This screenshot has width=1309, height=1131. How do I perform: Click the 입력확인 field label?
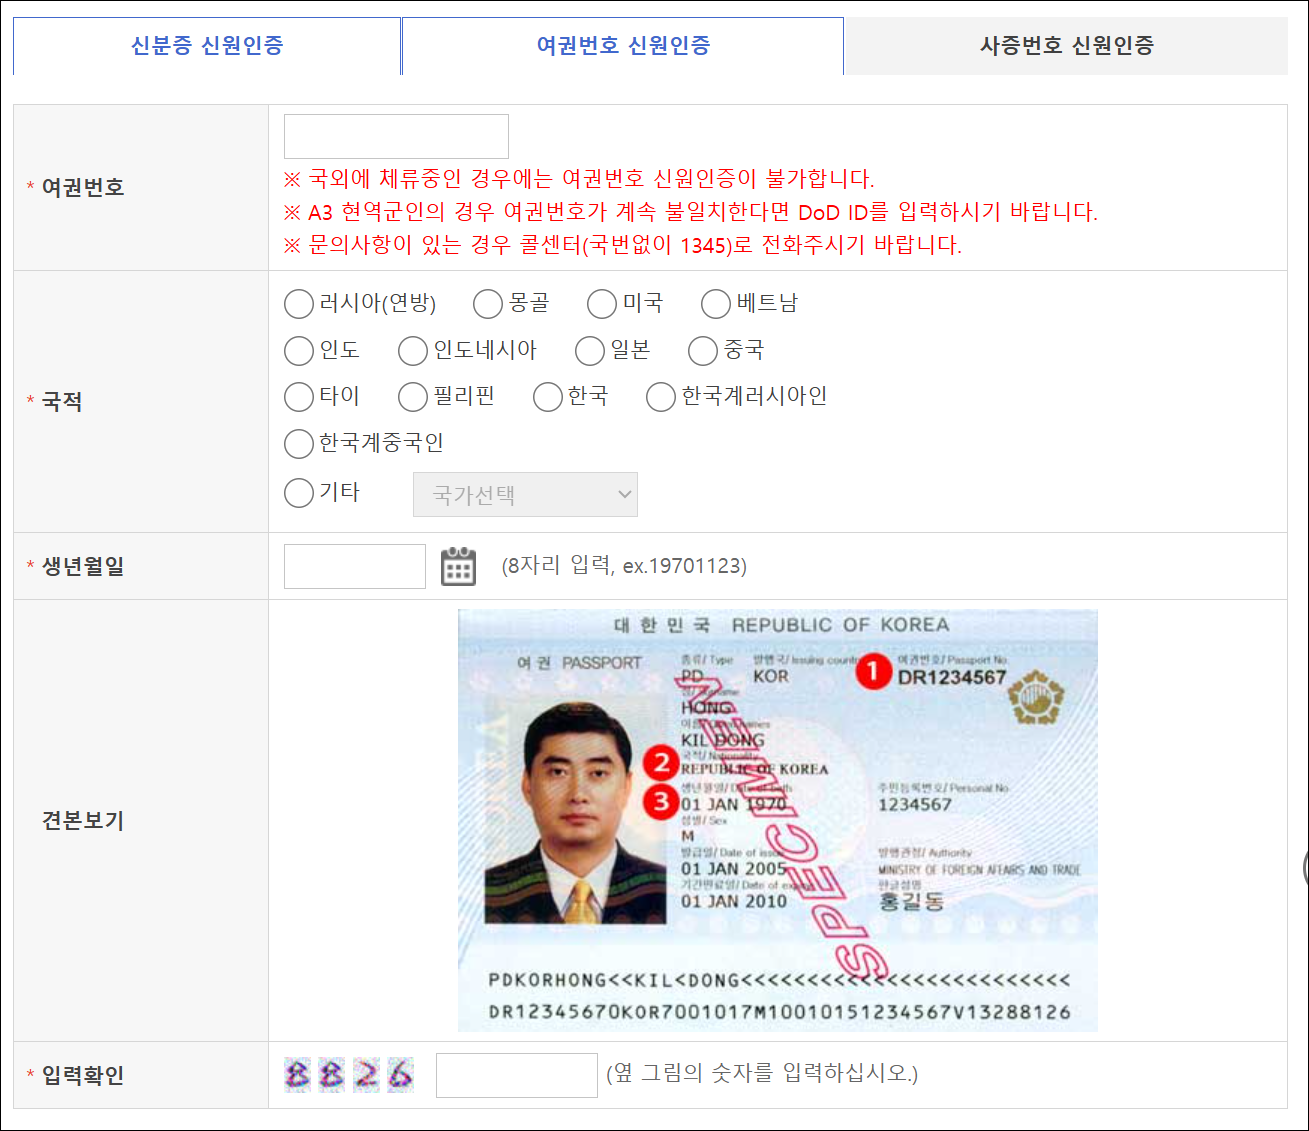83,1075
